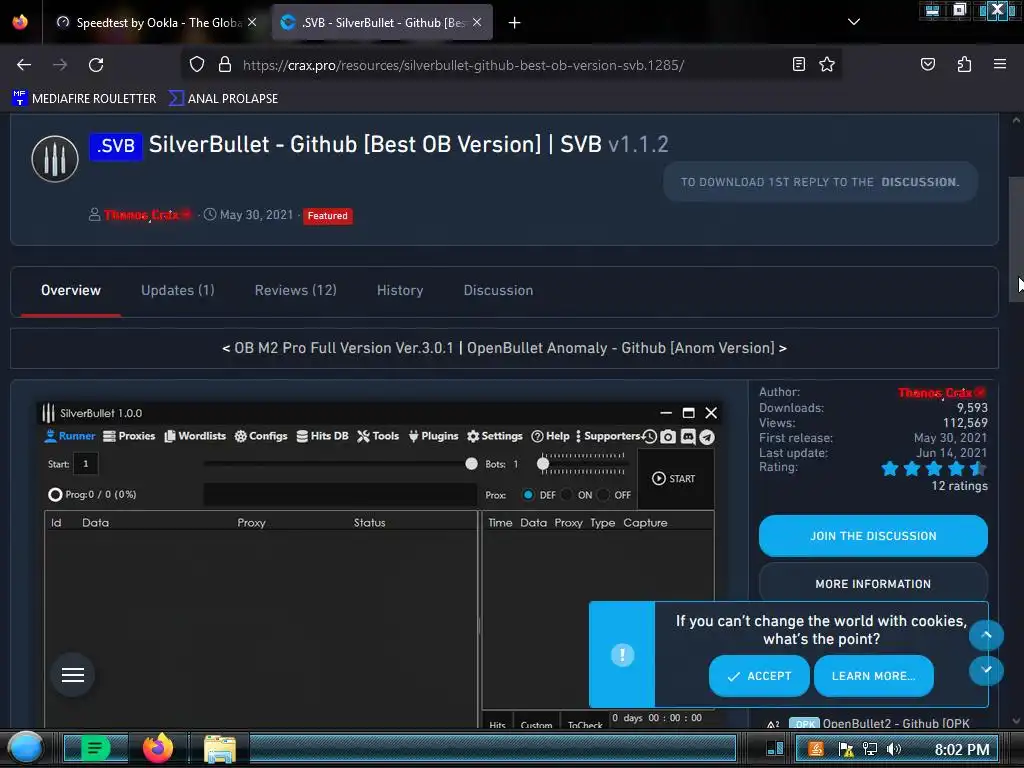Viewport: 1024px width, 768px height.
Task: Click Proxies menu in SilverBullet screenshot
Action: (129, 436)
